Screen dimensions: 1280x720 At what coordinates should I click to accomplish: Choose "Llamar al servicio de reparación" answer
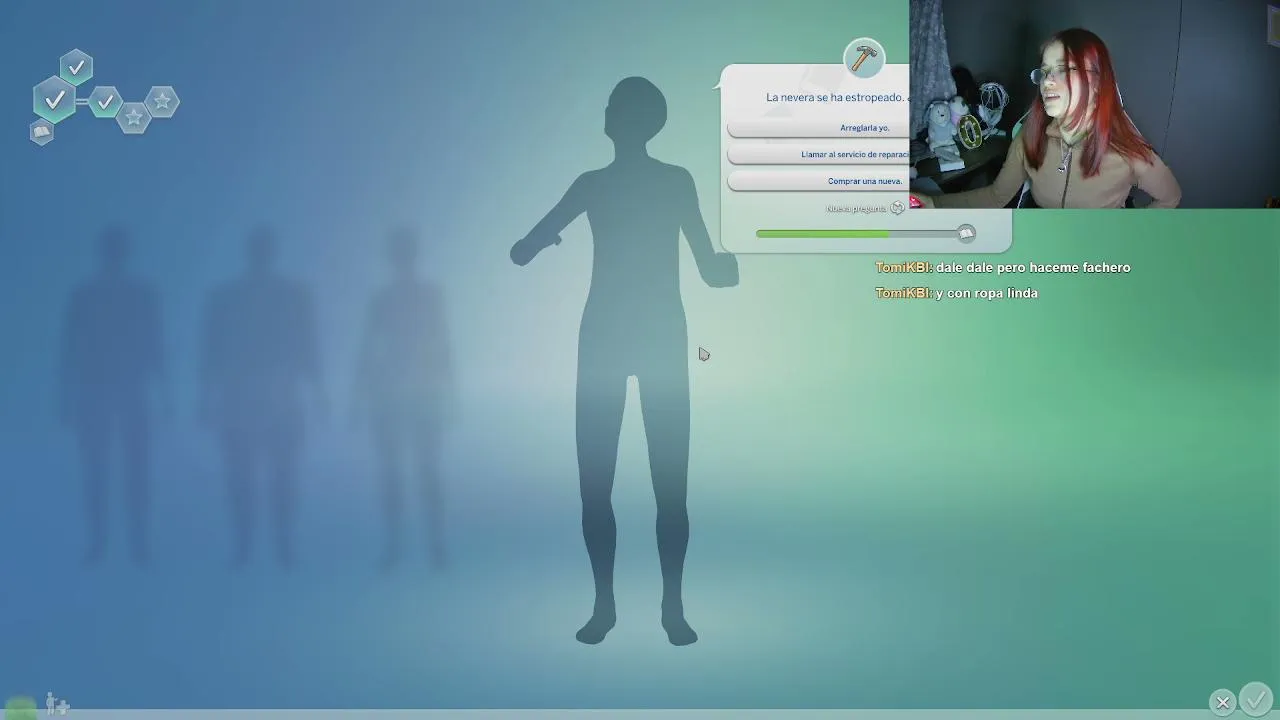pos(818,154)
